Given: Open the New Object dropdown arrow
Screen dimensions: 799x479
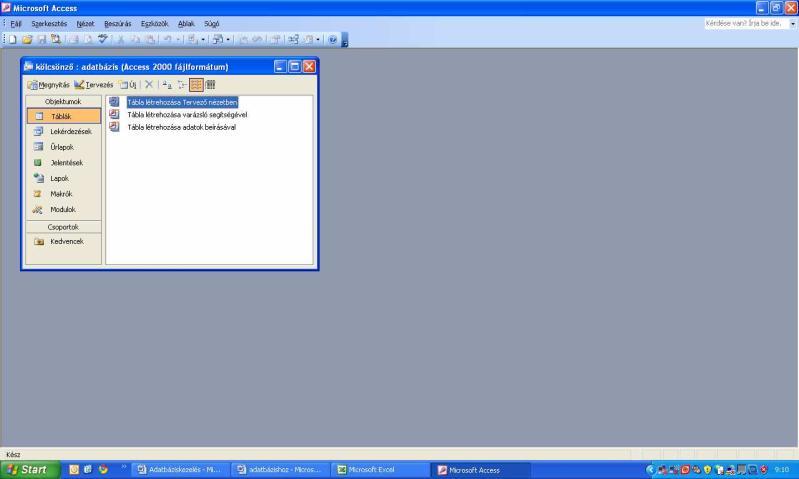Looking at the screenshot, I should point(318,39).
